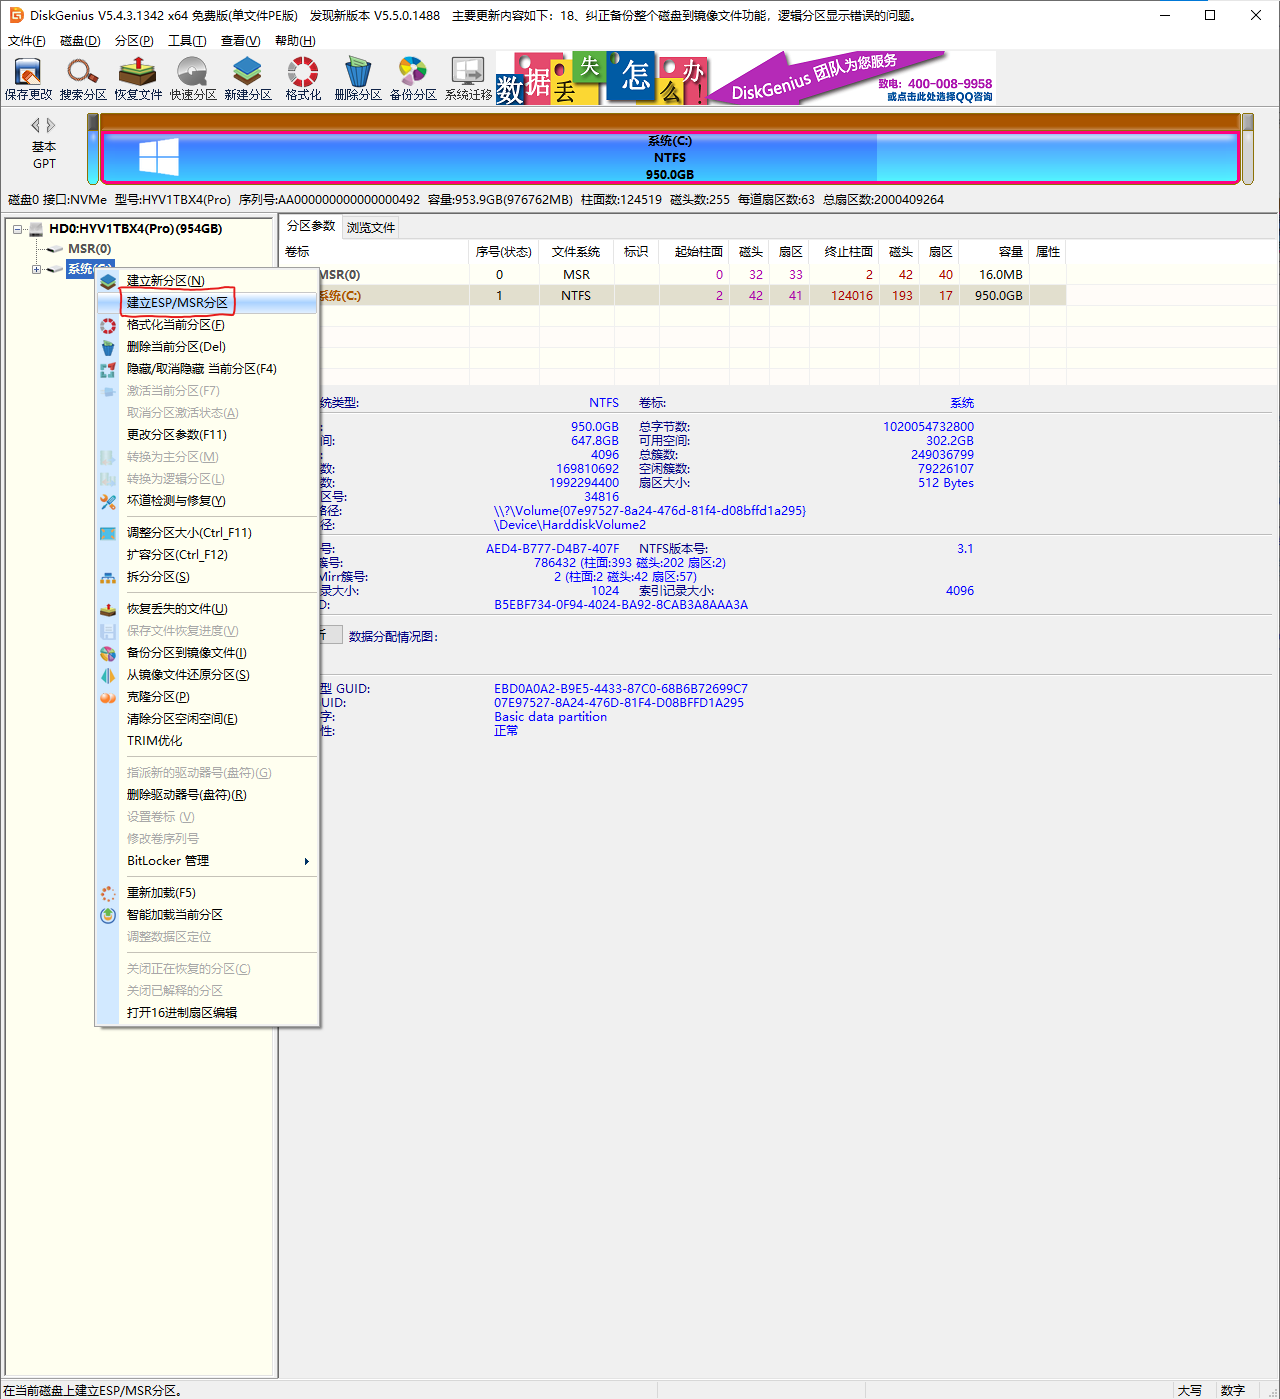The width and height of the screenshot is (1280, 1399).
Task: Click the 序号(状态) column header
Action: [x=504, y=252]
